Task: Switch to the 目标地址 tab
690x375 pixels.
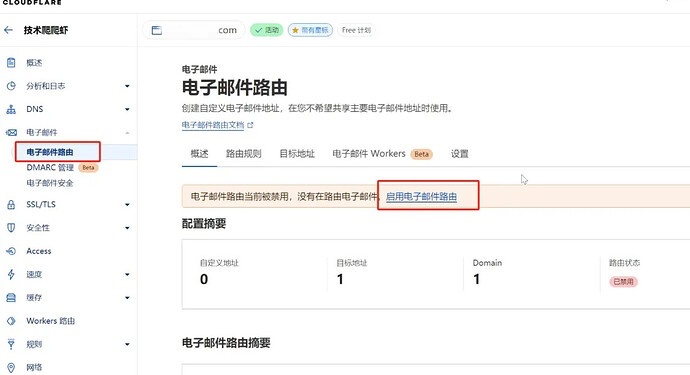Action: [297, 154]
